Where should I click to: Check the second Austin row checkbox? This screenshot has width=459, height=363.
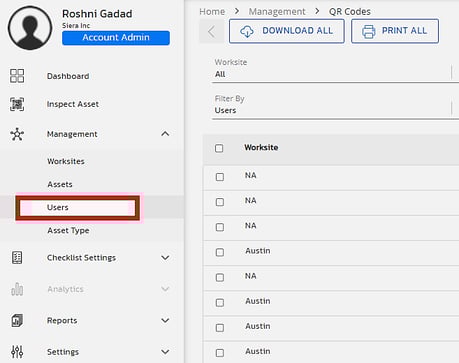pyautogui.click(x=220, y=303)
